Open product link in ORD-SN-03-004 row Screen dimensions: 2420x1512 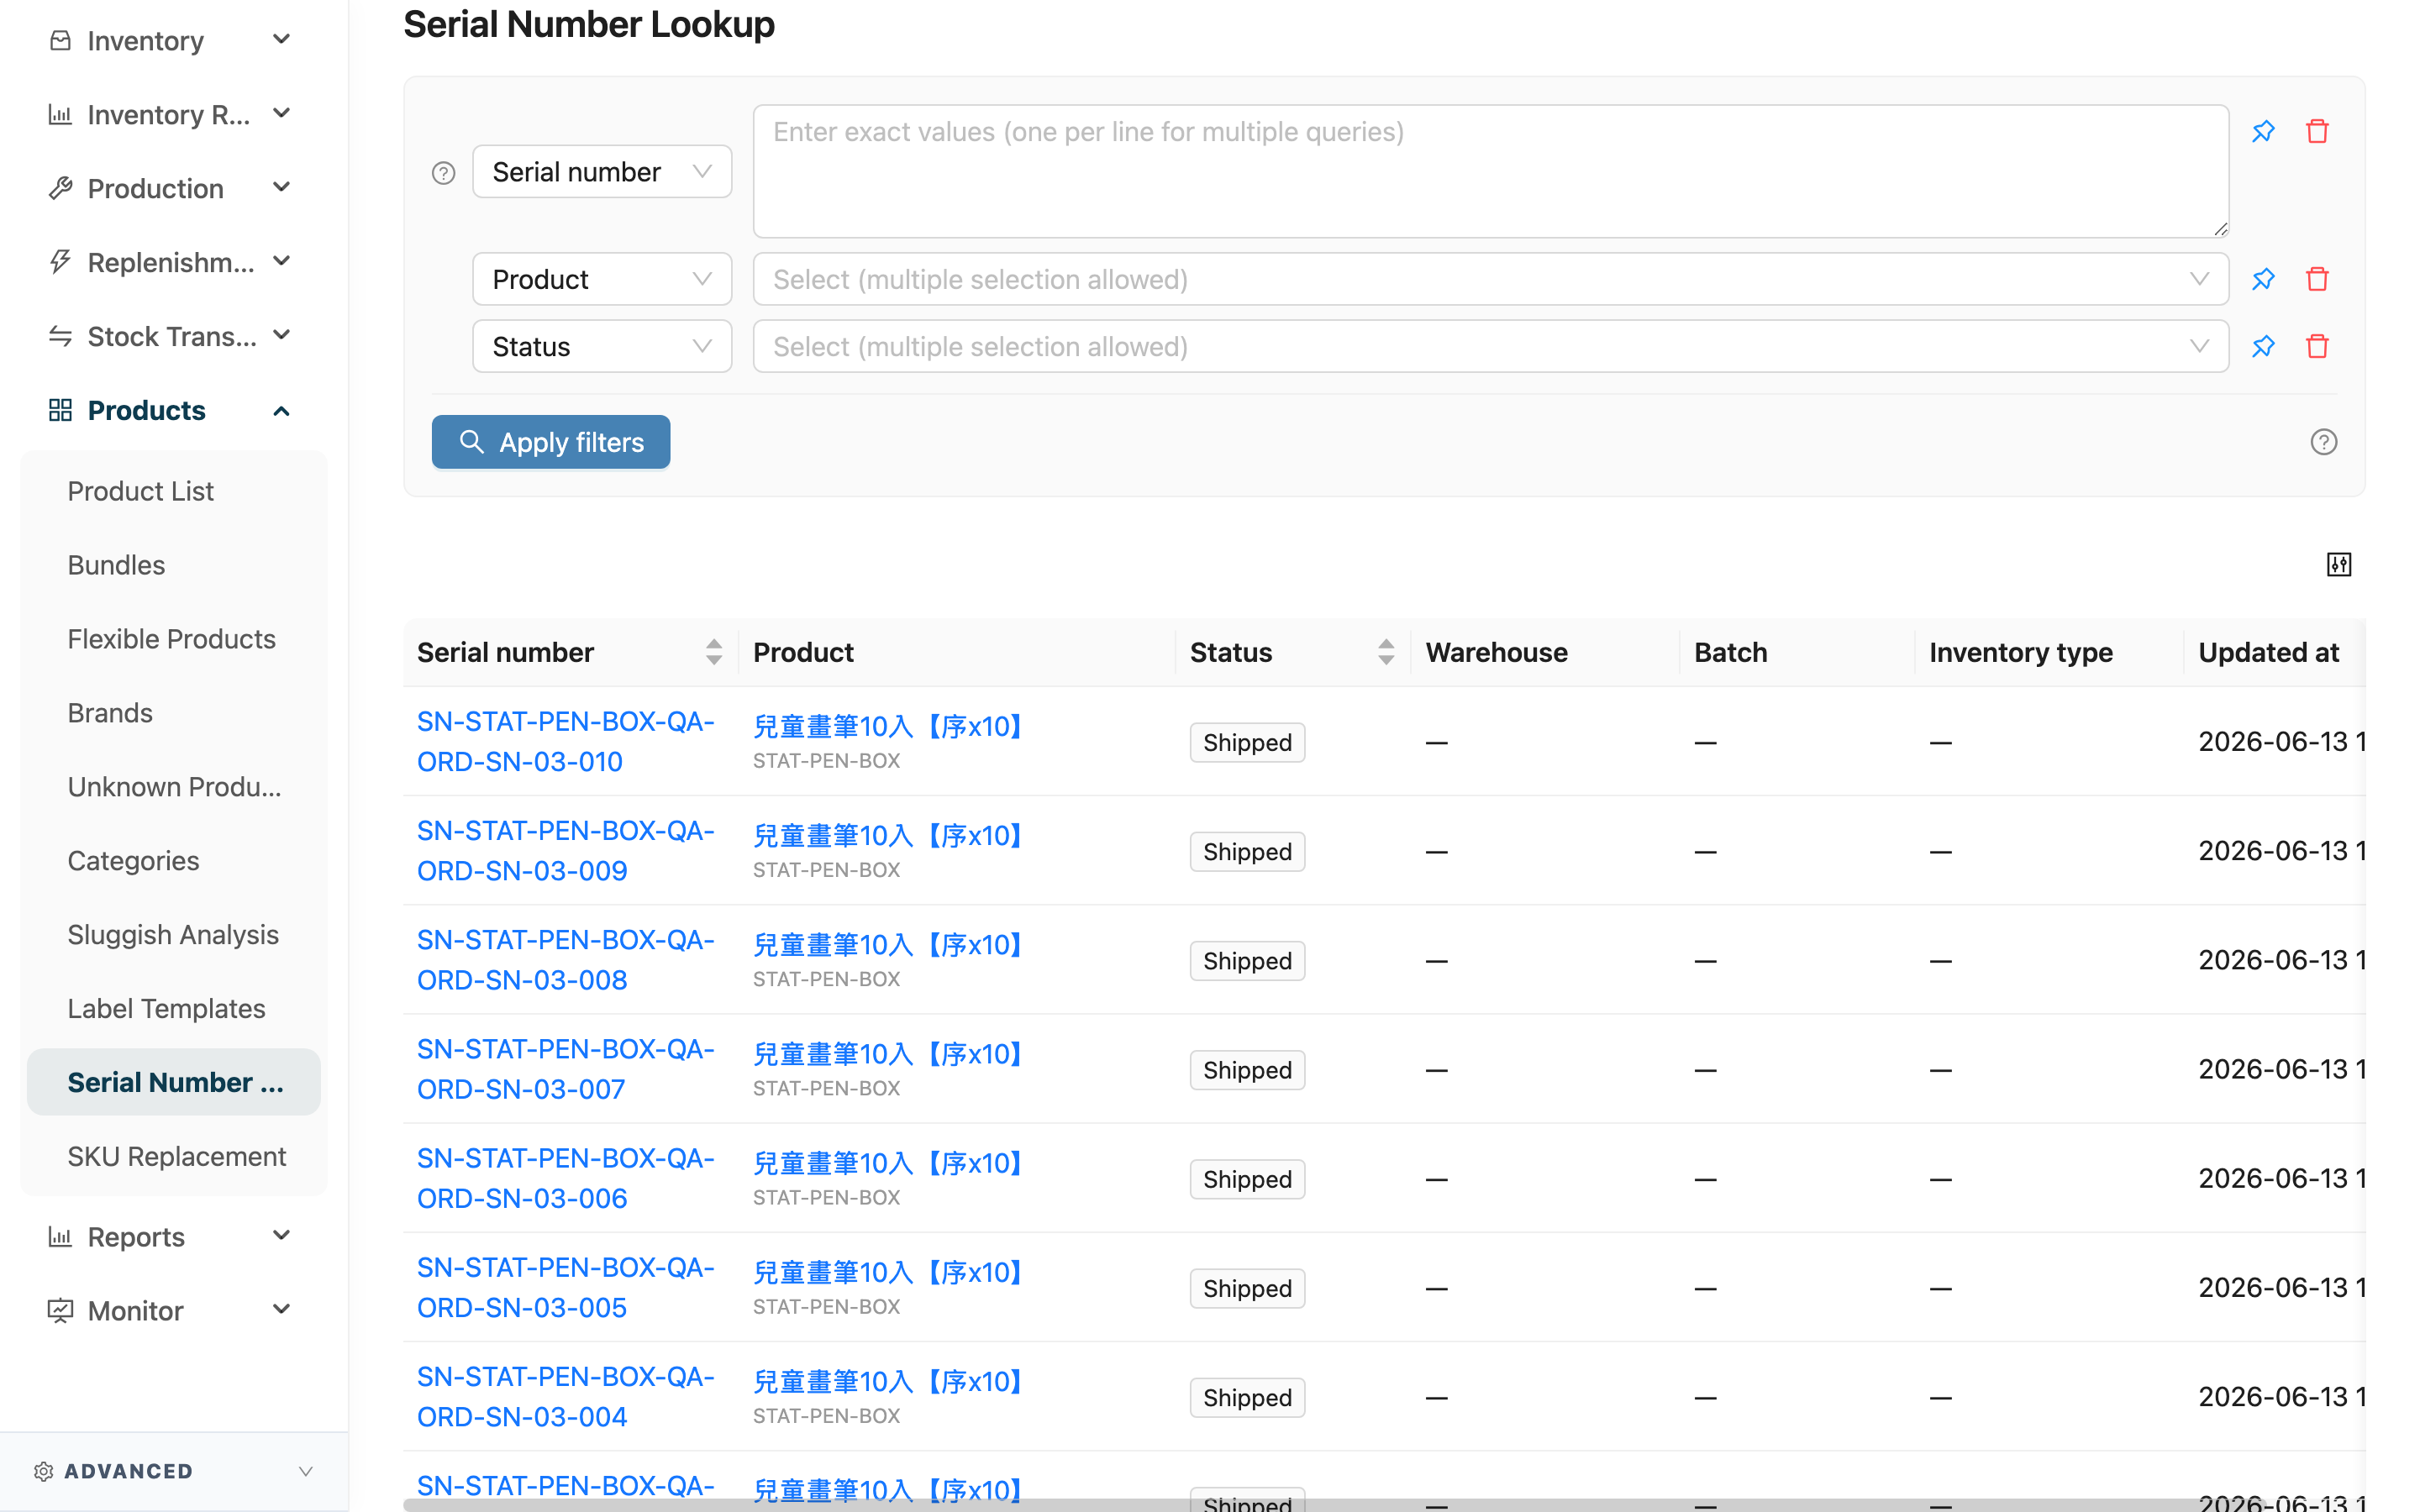[x=888, y=1381]
